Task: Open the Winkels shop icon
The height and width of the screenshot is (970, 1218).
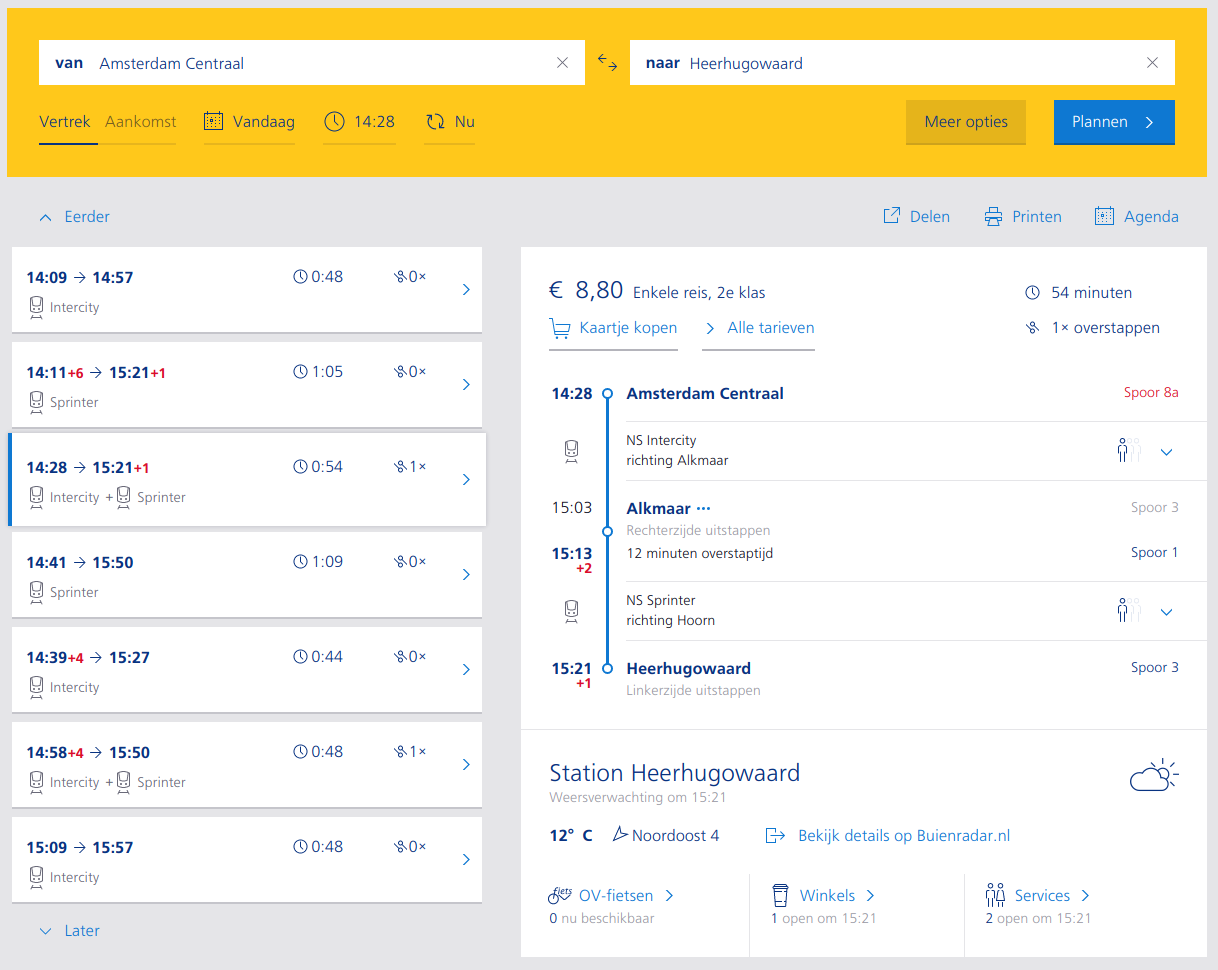Action: pos(781,895)
